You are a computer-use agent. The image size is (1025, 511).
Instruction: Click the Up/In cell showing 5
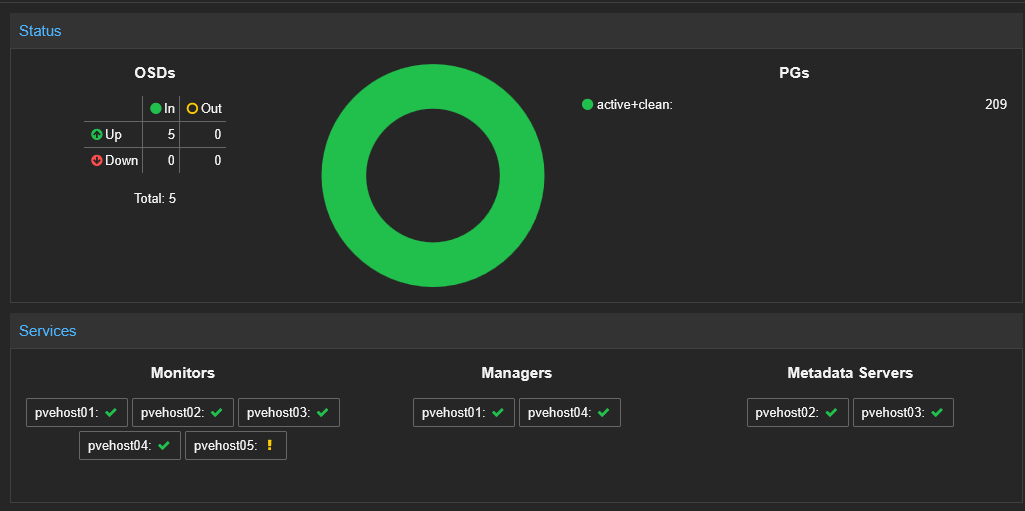[x=161, y=135]
